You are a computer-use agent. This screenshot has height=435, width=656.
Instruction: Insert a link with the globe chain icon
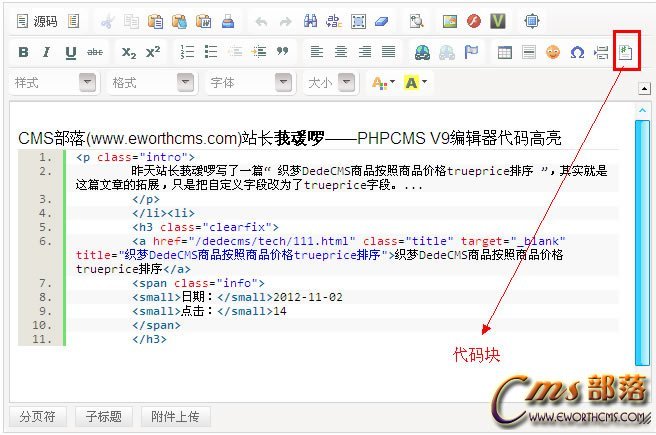(x=422, y=52)
